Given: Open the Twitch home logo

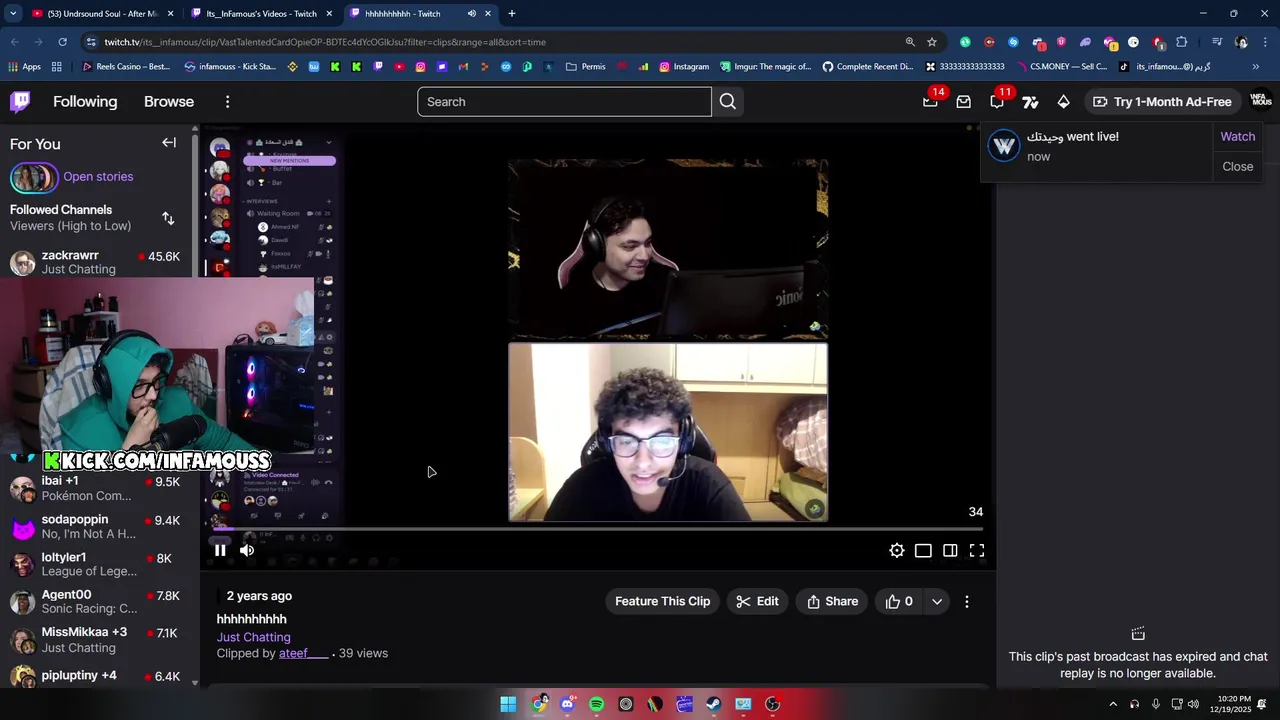Looking at the screenshot, I should [x=20, y=101].
